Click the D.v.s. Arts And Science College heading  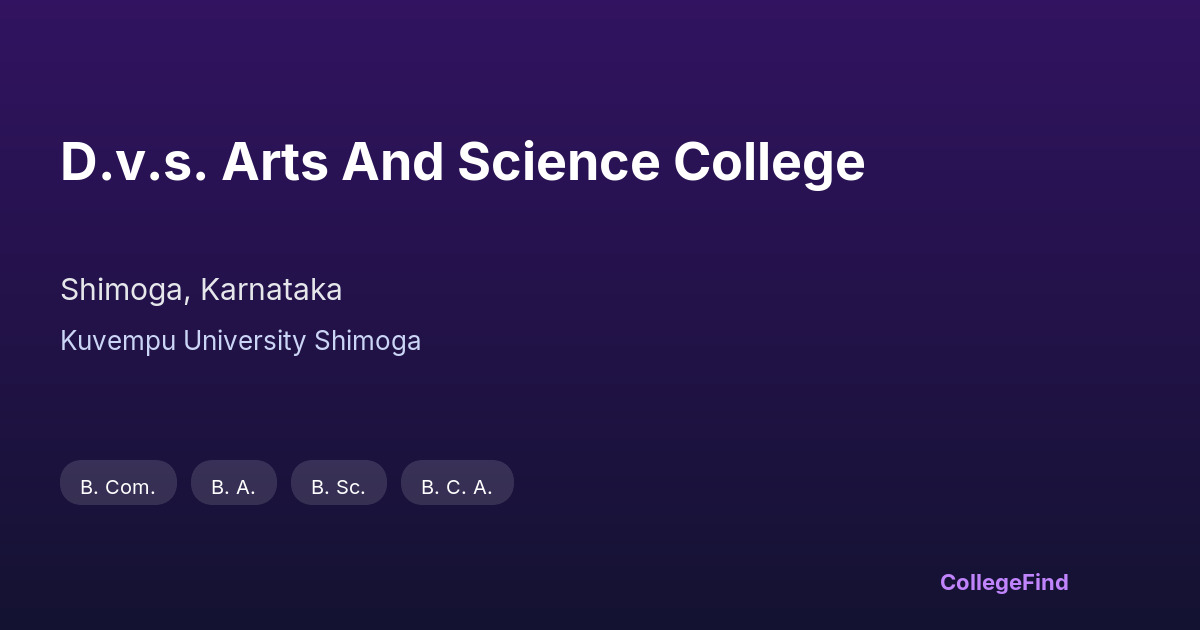462,162
